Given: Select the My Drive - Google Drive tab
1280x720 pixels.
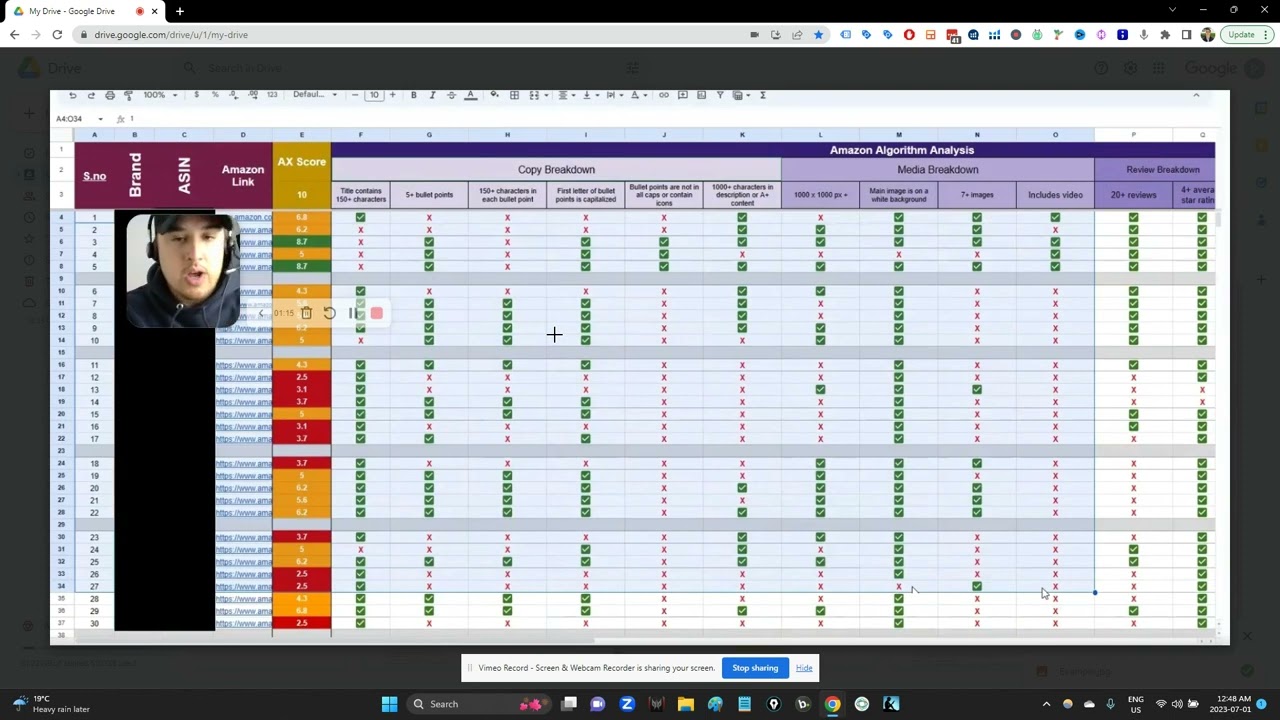Looking at the screenshot, I should 85,11.
